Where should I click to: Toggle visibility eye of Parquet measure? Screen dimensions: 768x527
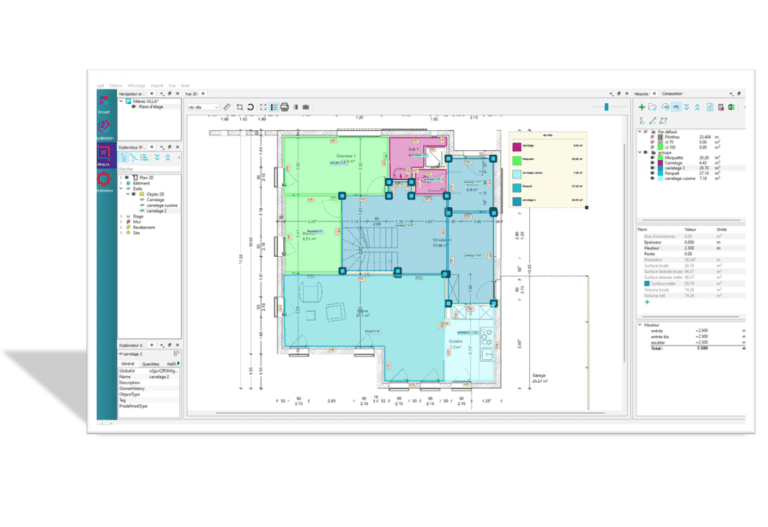pyautogui.click(x=650, y=174)
